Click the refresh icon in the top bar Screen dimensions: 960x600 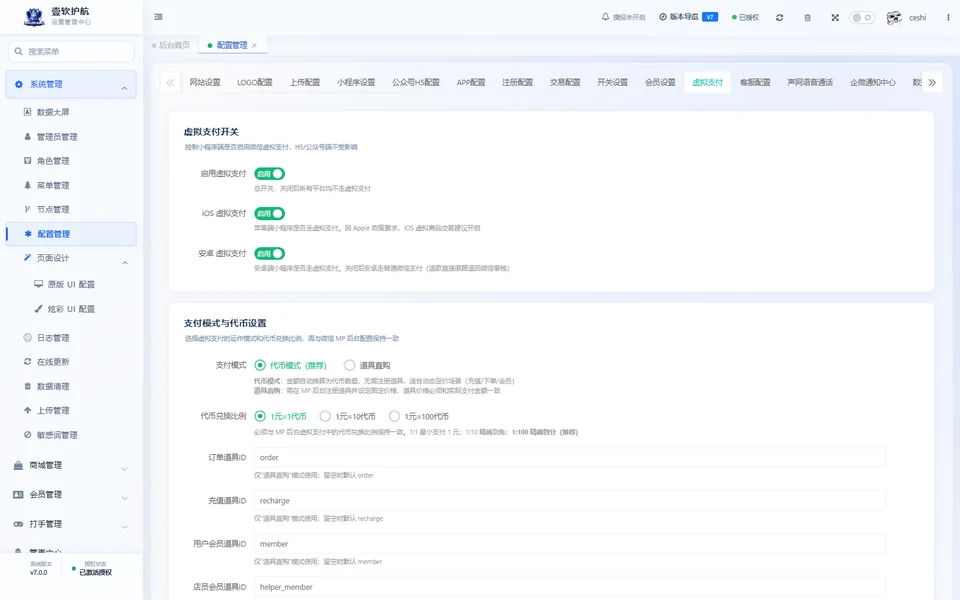click(x=779, y=18)
